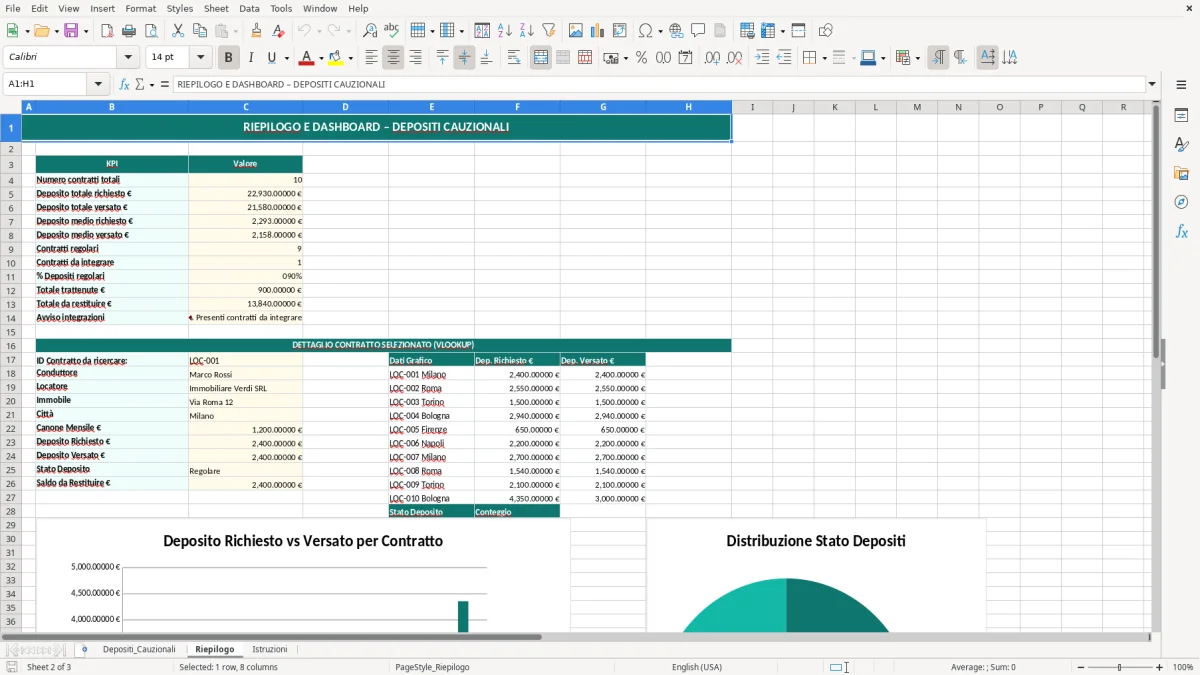Click the Insert Hyperlink globe icon
1200x675 pixels.
pos(676,31)
